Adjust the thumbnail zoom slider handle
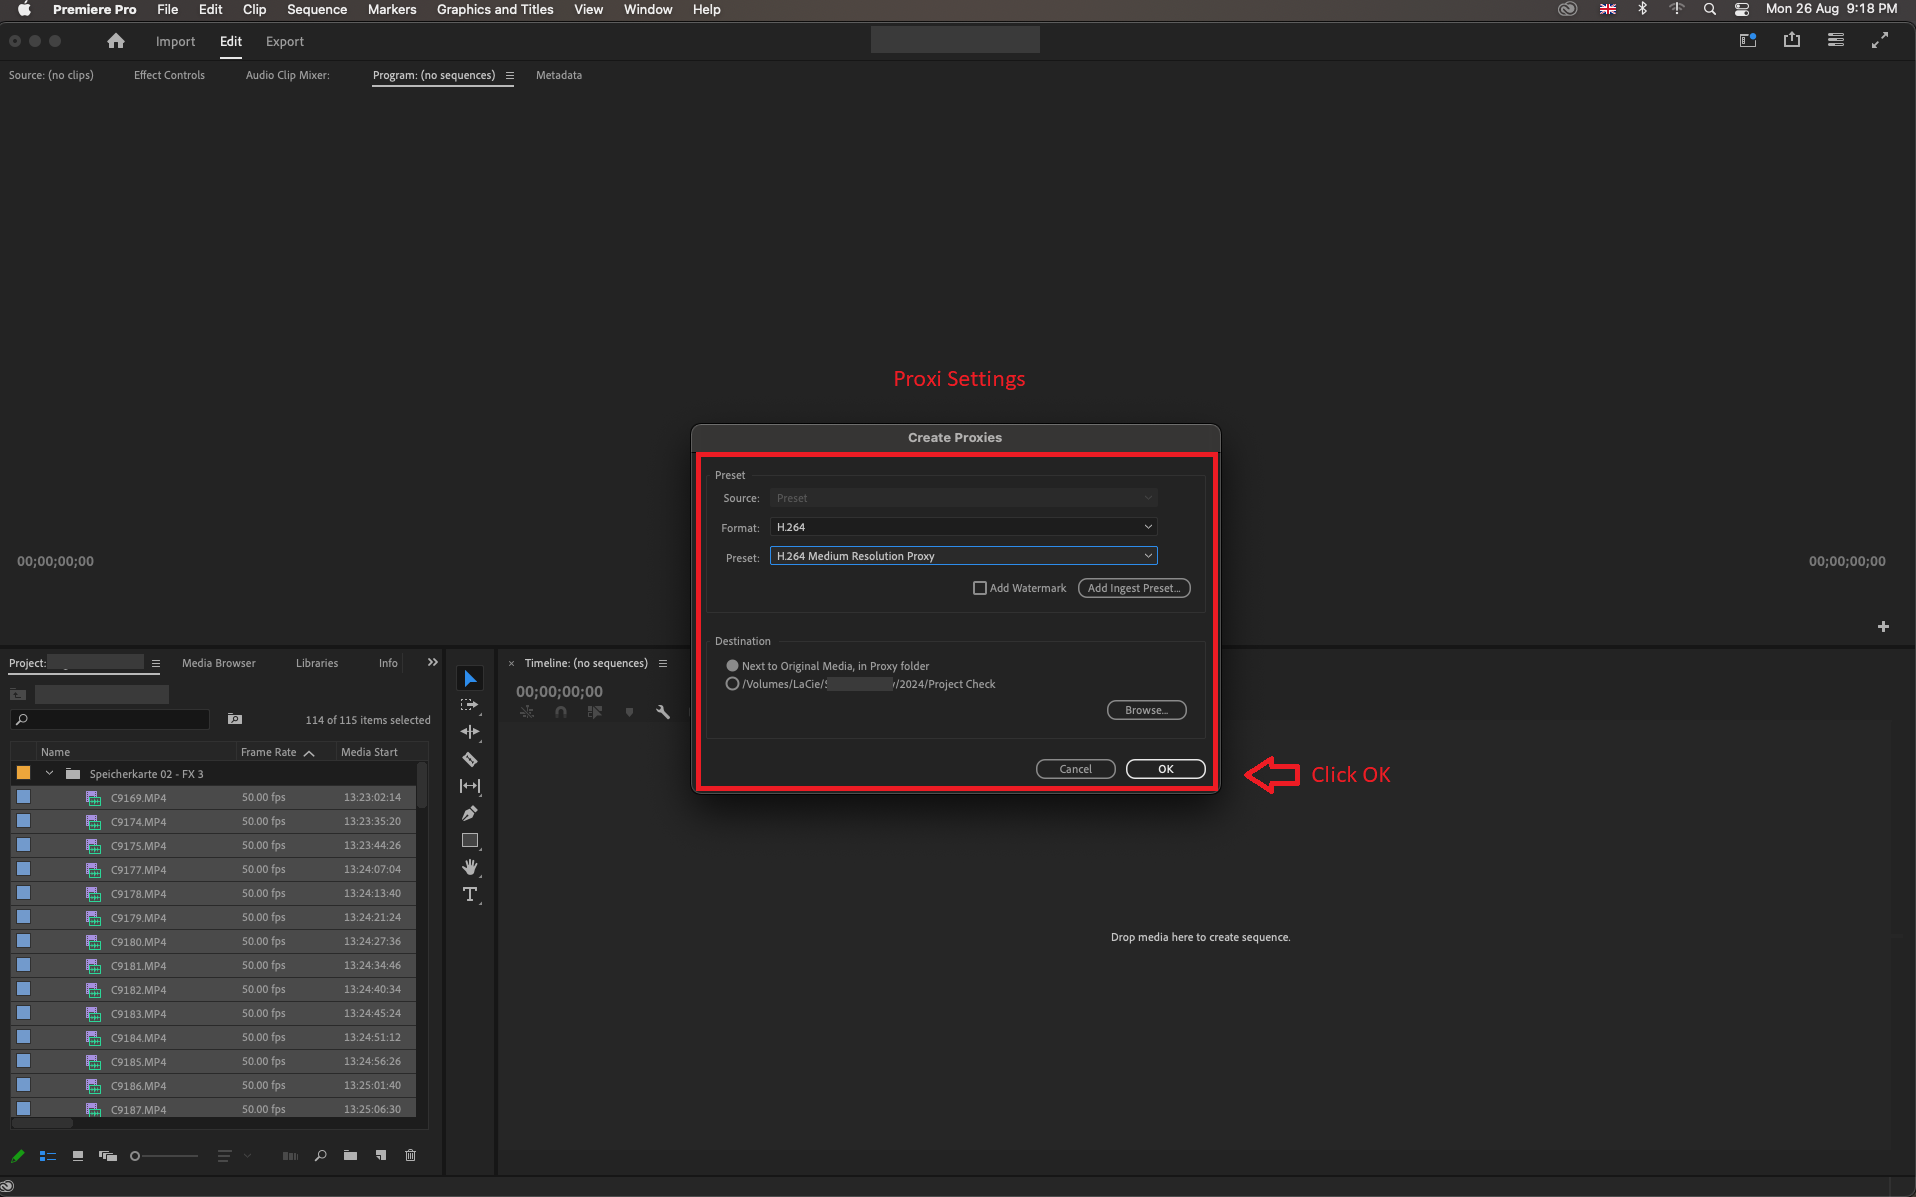1916x1197 pixels. click(x=135, y=1156)
